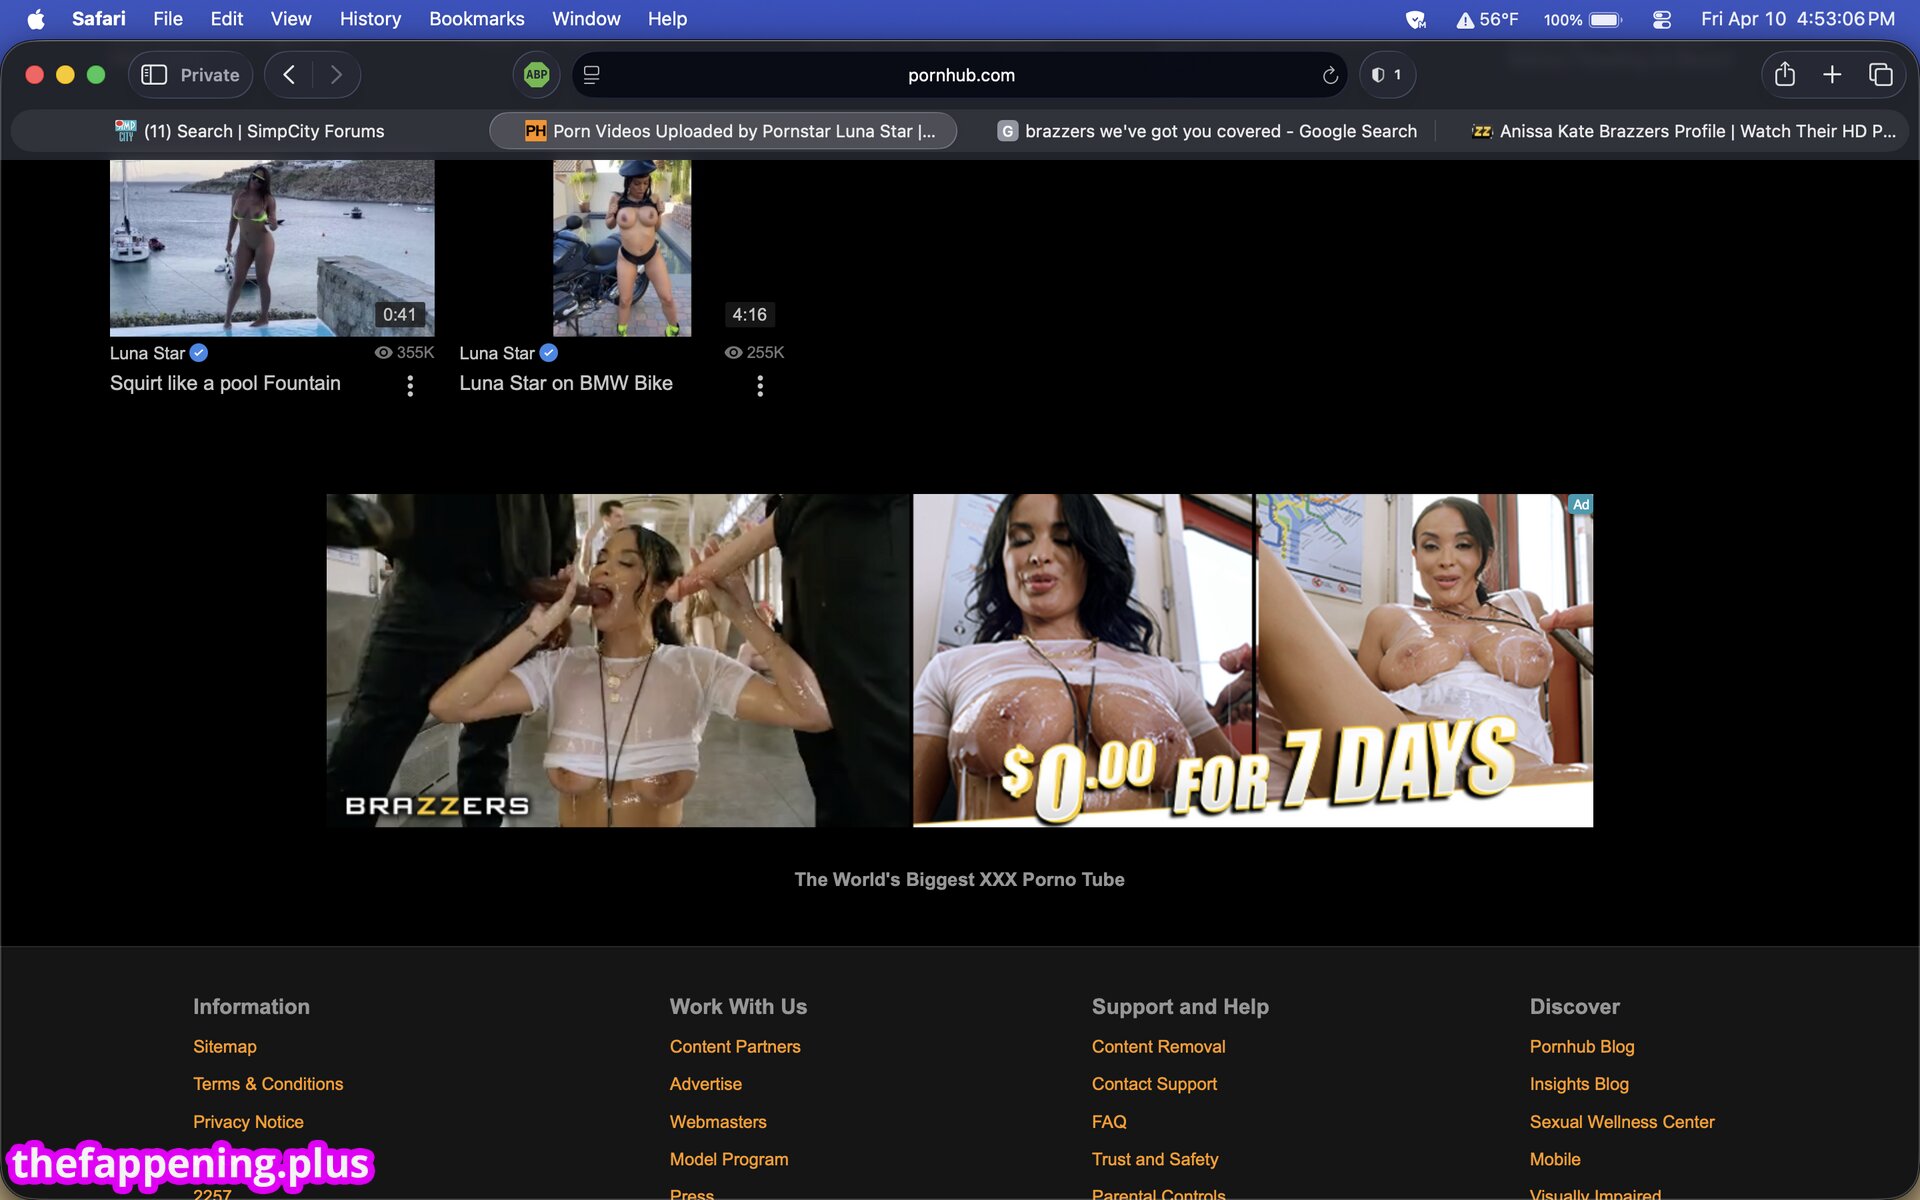Open a new tab with plus icon

(1832, 75)
